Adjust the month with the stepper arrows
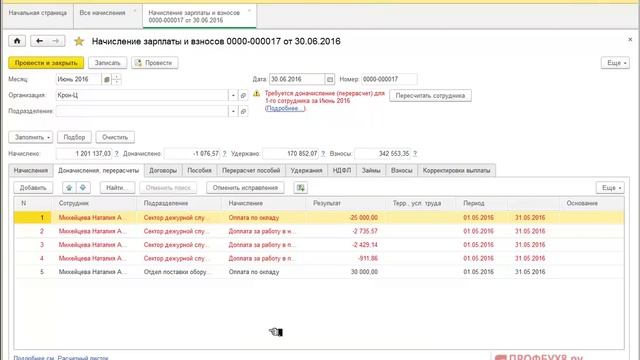The width and height of the screenshot is (640, 360). [x=116, y=79]
